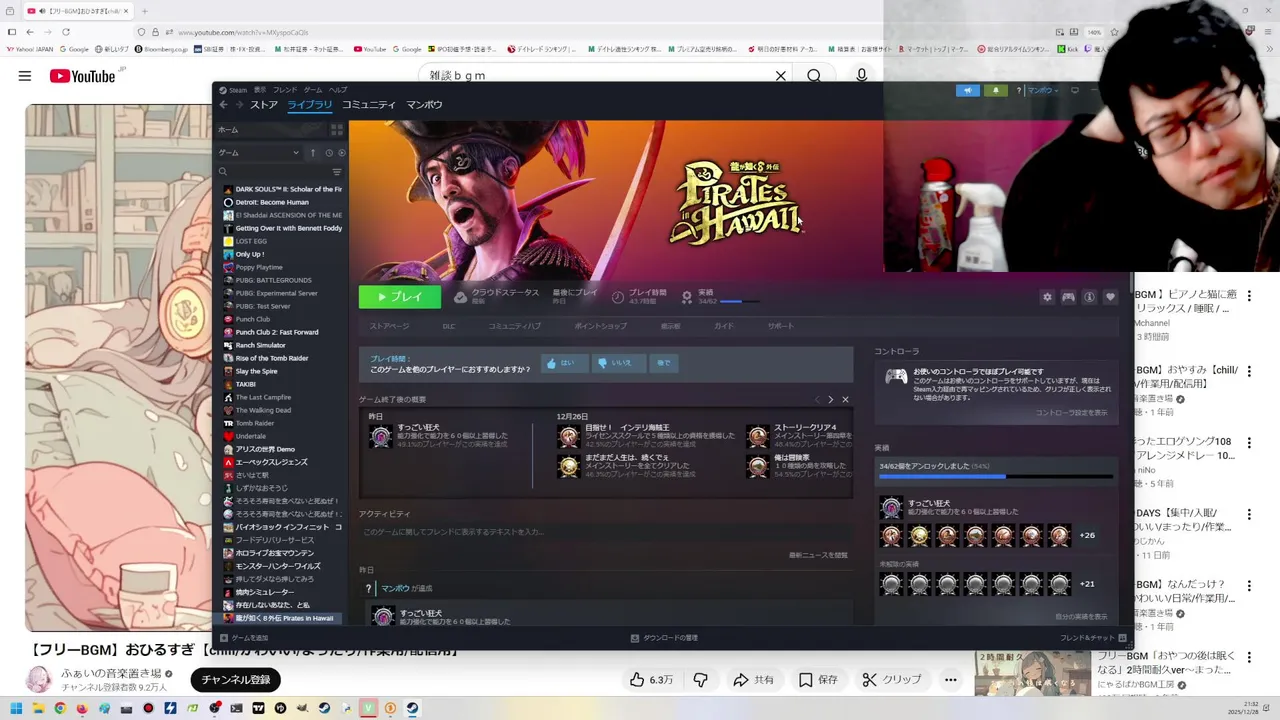Go to next post-game summary page
Screen dimensions: 1280x720
[830, 400]
